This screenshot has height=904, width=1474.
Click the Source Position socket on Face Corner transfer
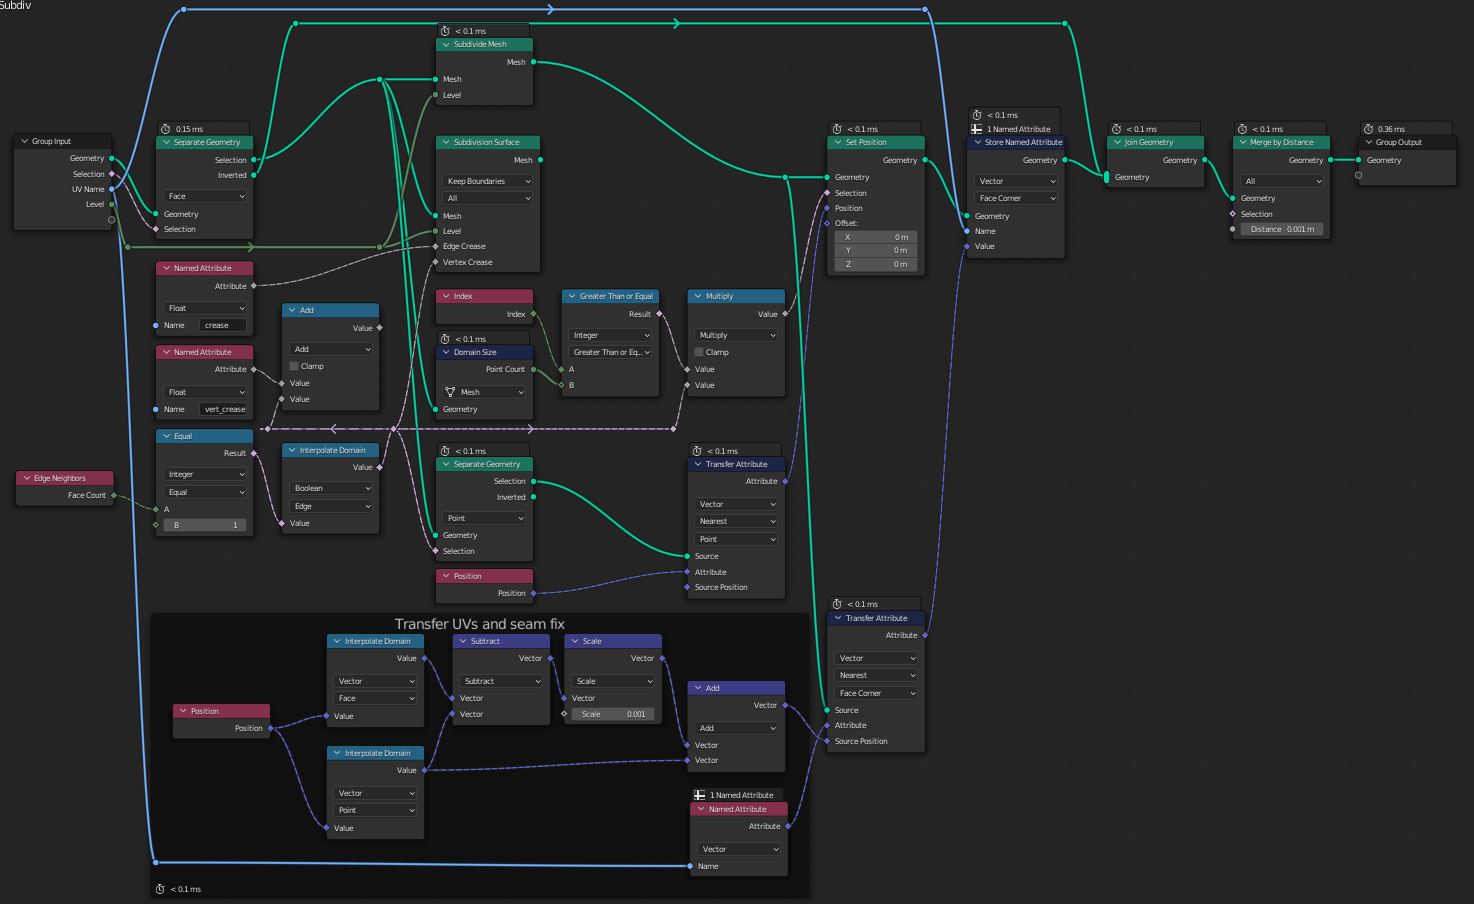[x=827, y=741]
